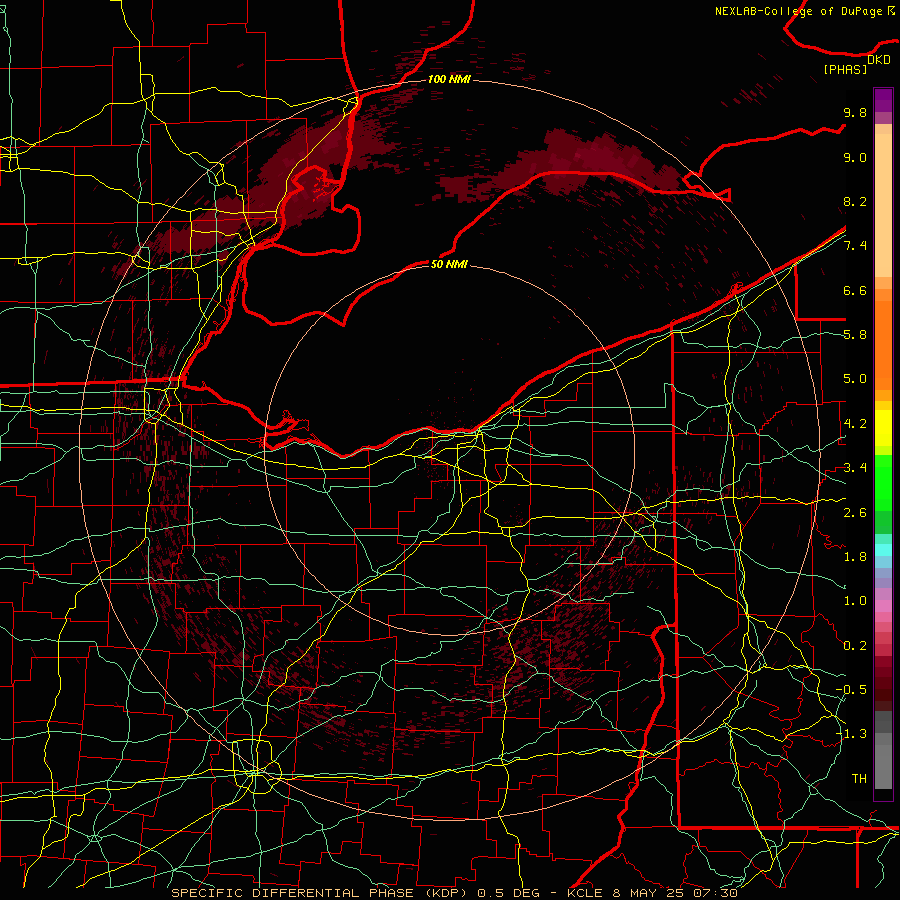Click the purple band atop the color bar

click(883, 100)
